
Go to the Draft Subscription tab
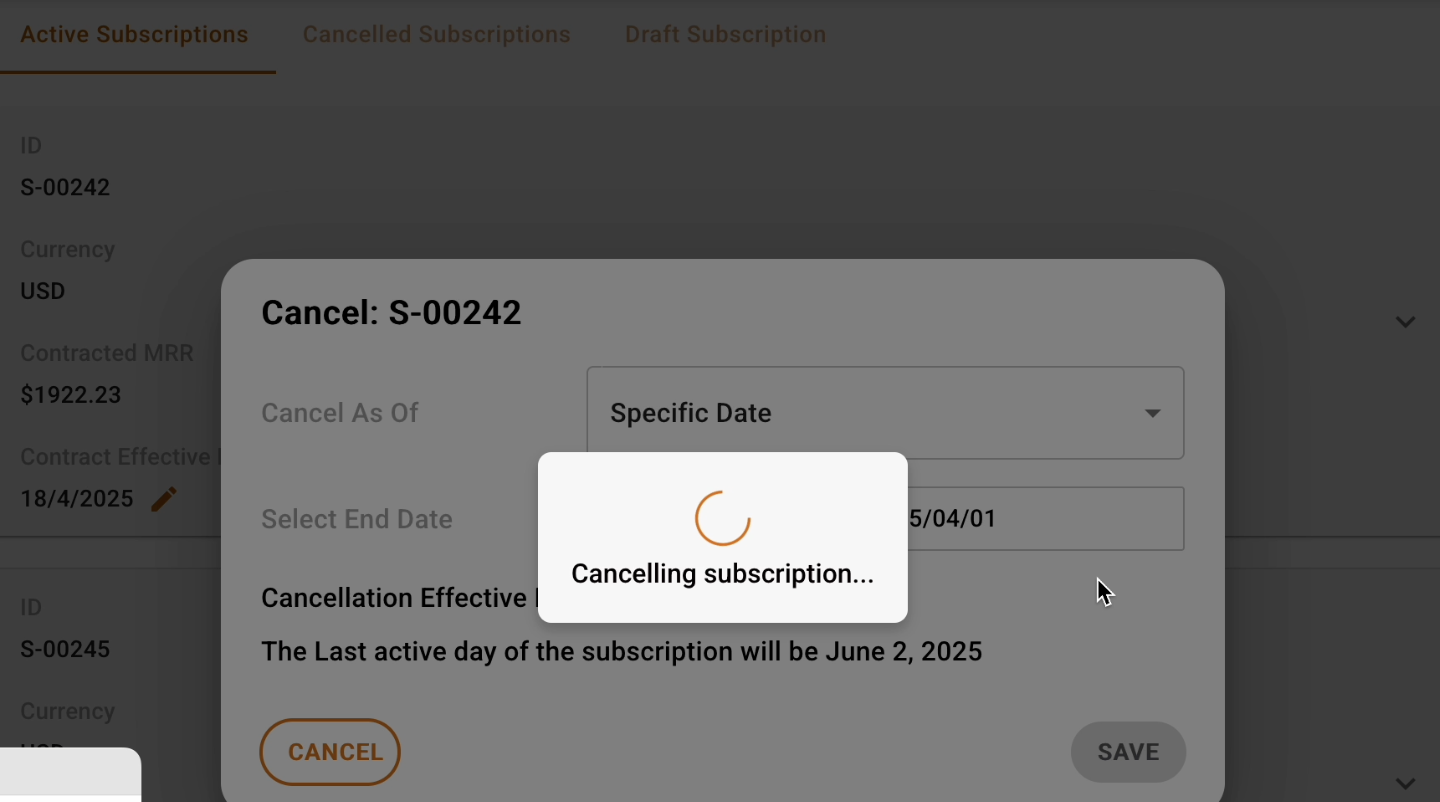[725, 34]
